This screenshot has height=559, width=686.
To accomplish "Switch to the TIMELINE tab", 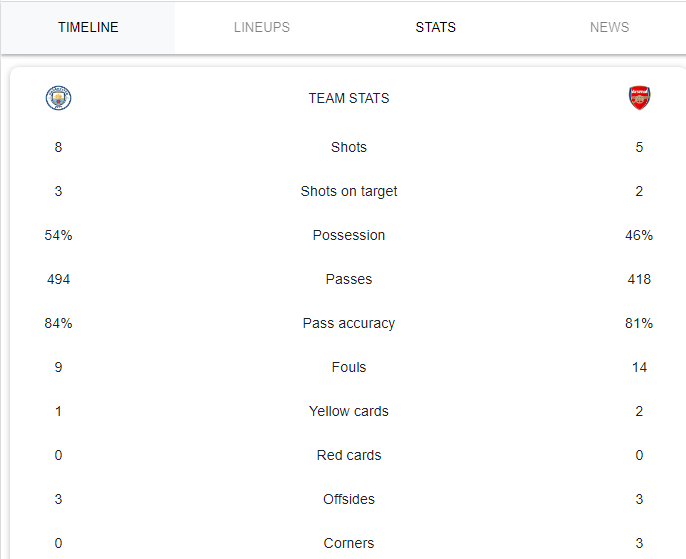I will (88, 28).
